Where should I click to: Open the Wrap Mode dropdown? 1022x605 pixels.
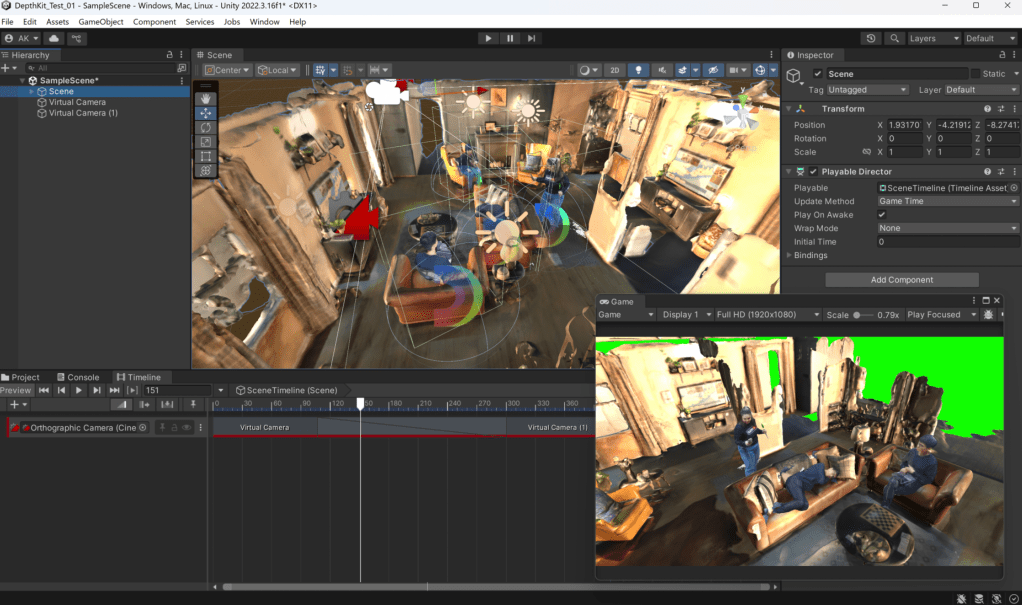pyautogui.click(x=947, y=228)
